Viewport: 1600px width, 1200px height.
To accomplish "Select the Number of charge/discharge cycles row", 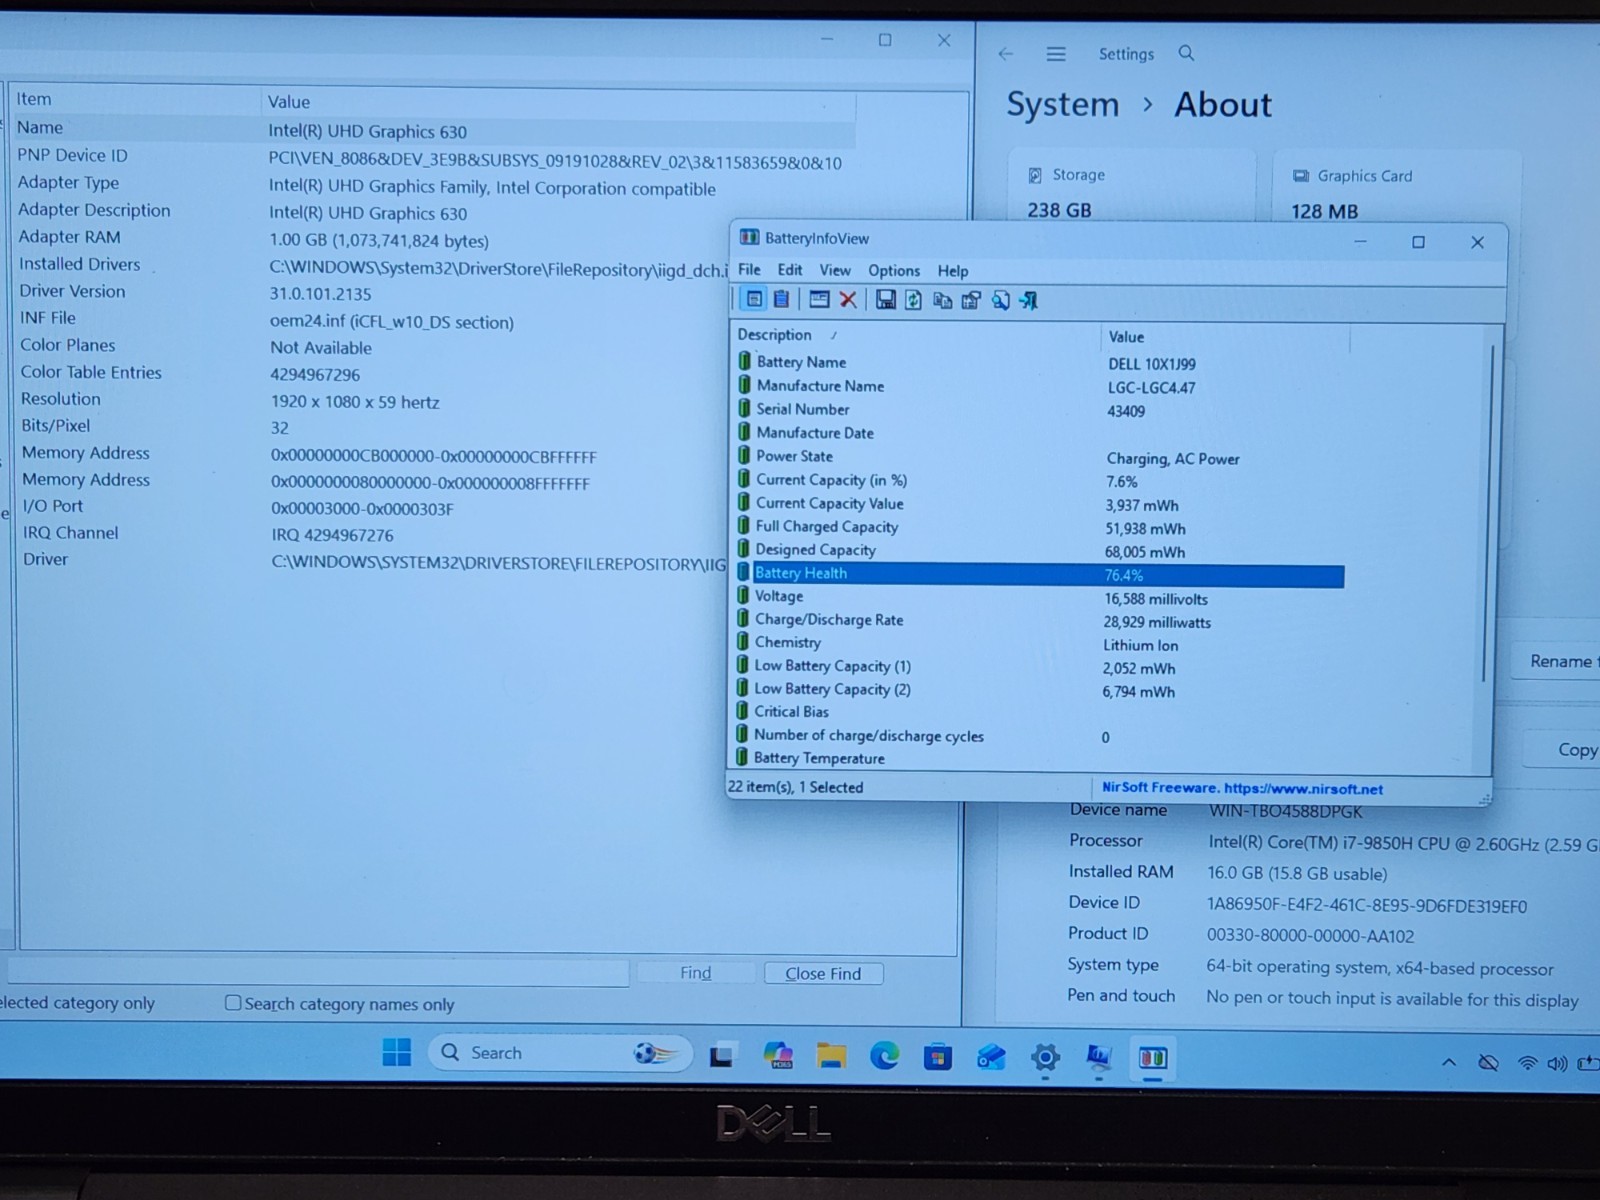I will point(1040,736).
